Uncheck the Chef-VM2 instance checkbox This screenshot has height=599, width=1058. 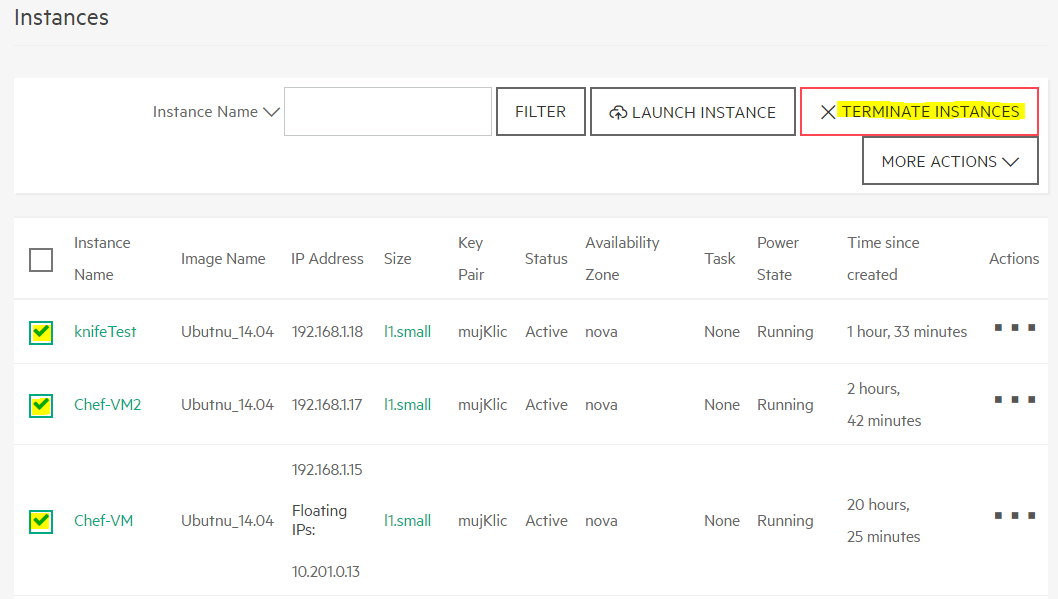point(41,405)
